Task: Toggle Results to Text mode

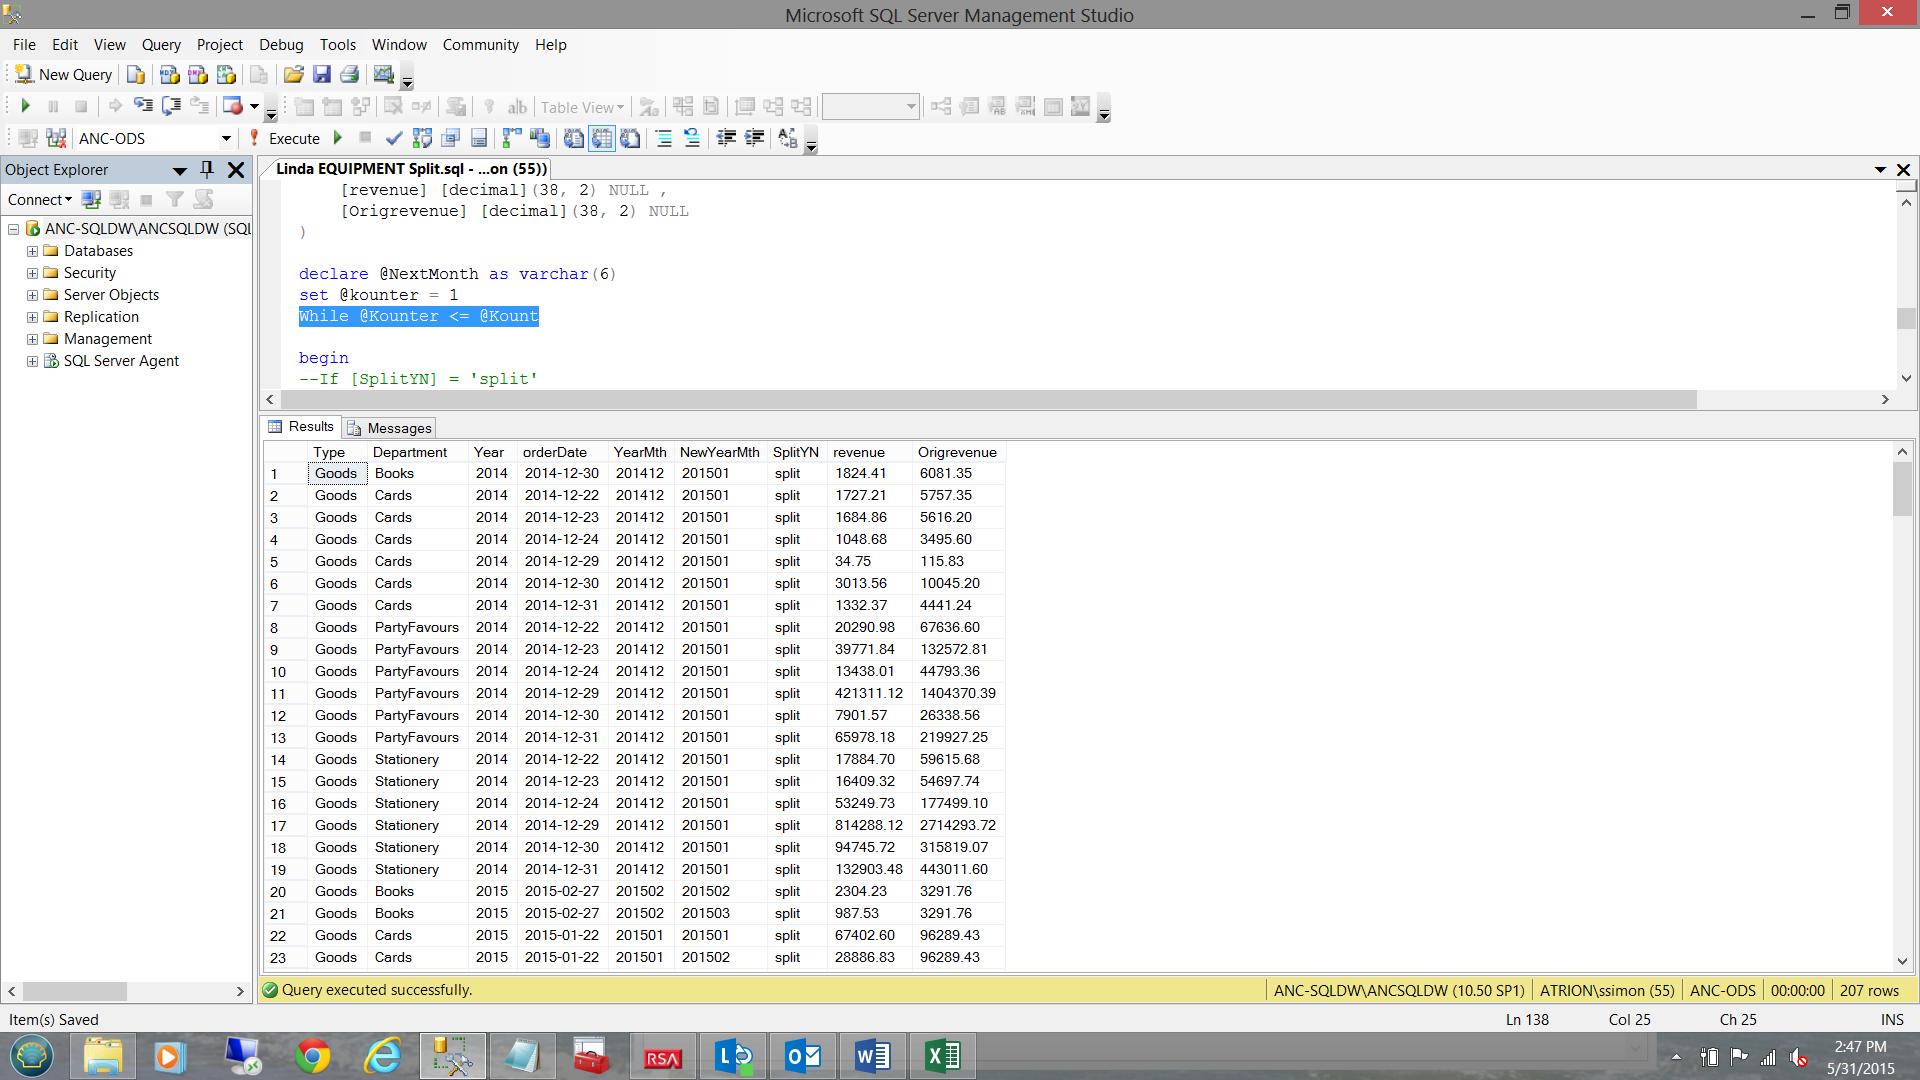Action: [x=574, y=139]
